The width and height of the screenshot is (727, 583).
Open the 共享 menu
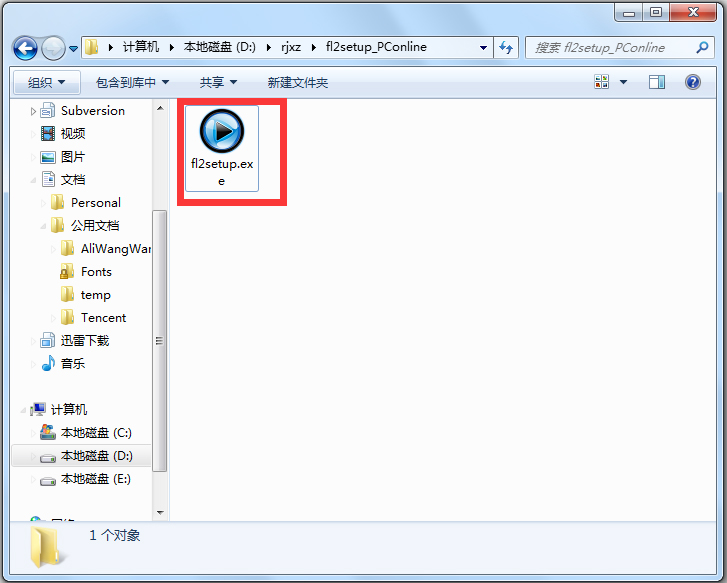218,83
